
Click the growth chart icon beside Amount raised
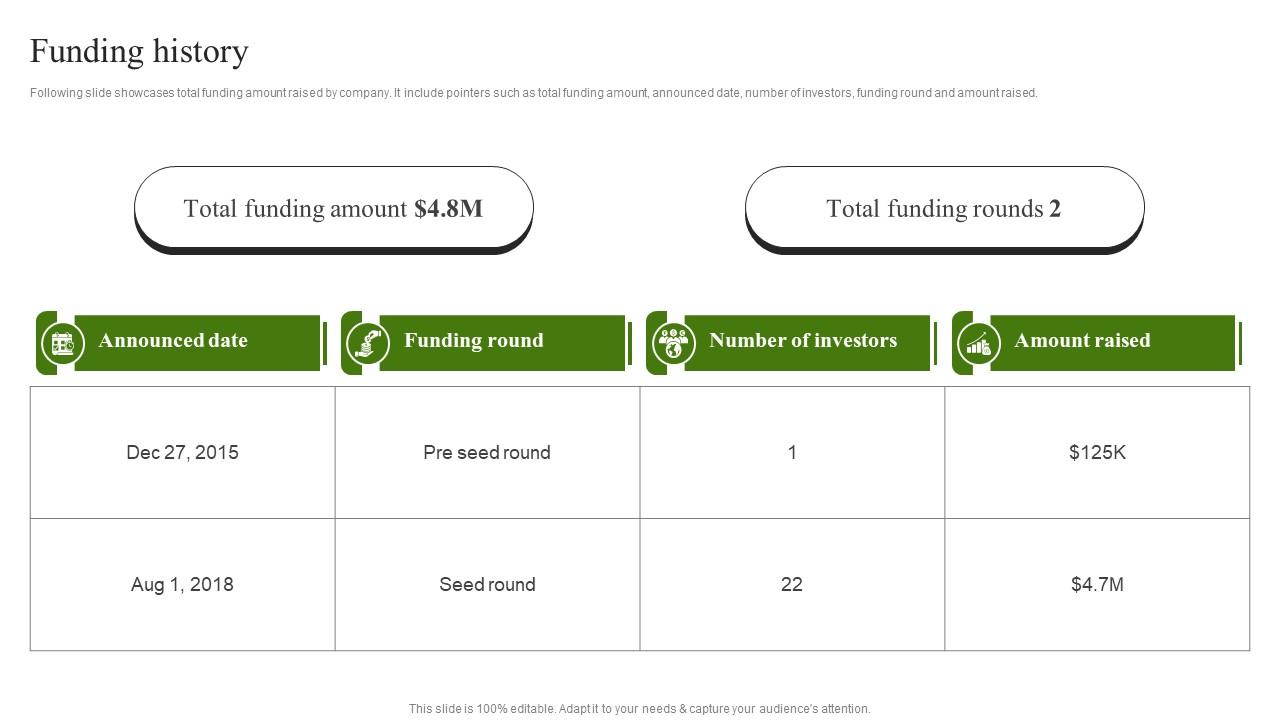click(x=979, y=343)
